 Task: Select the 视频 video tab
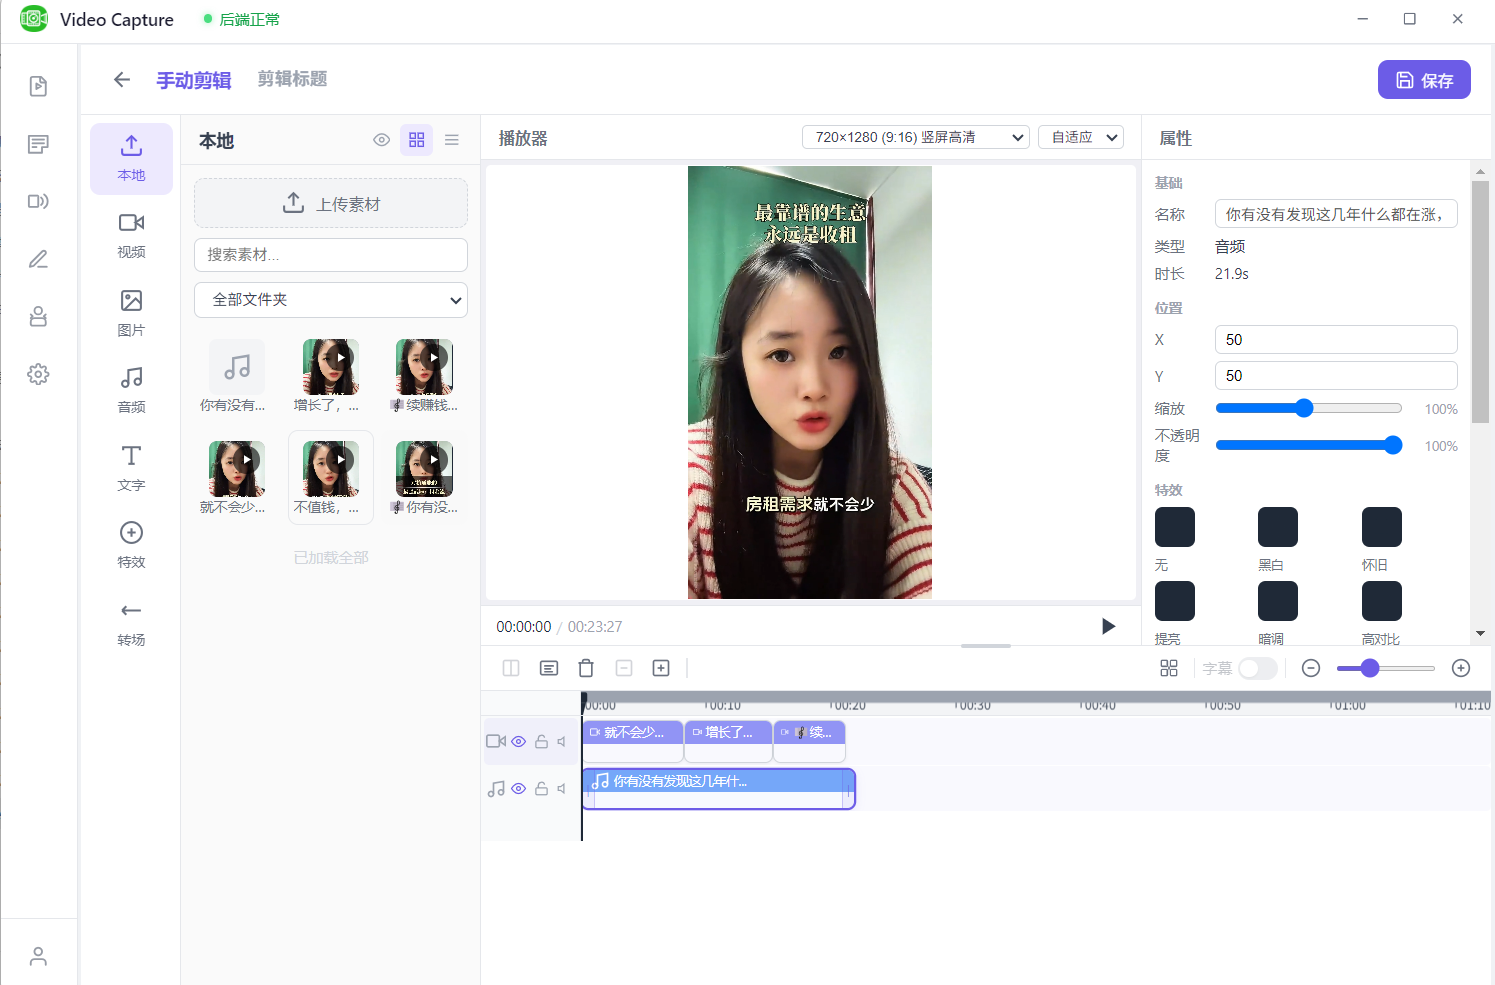pyautogui.click(x=131, y=236)
